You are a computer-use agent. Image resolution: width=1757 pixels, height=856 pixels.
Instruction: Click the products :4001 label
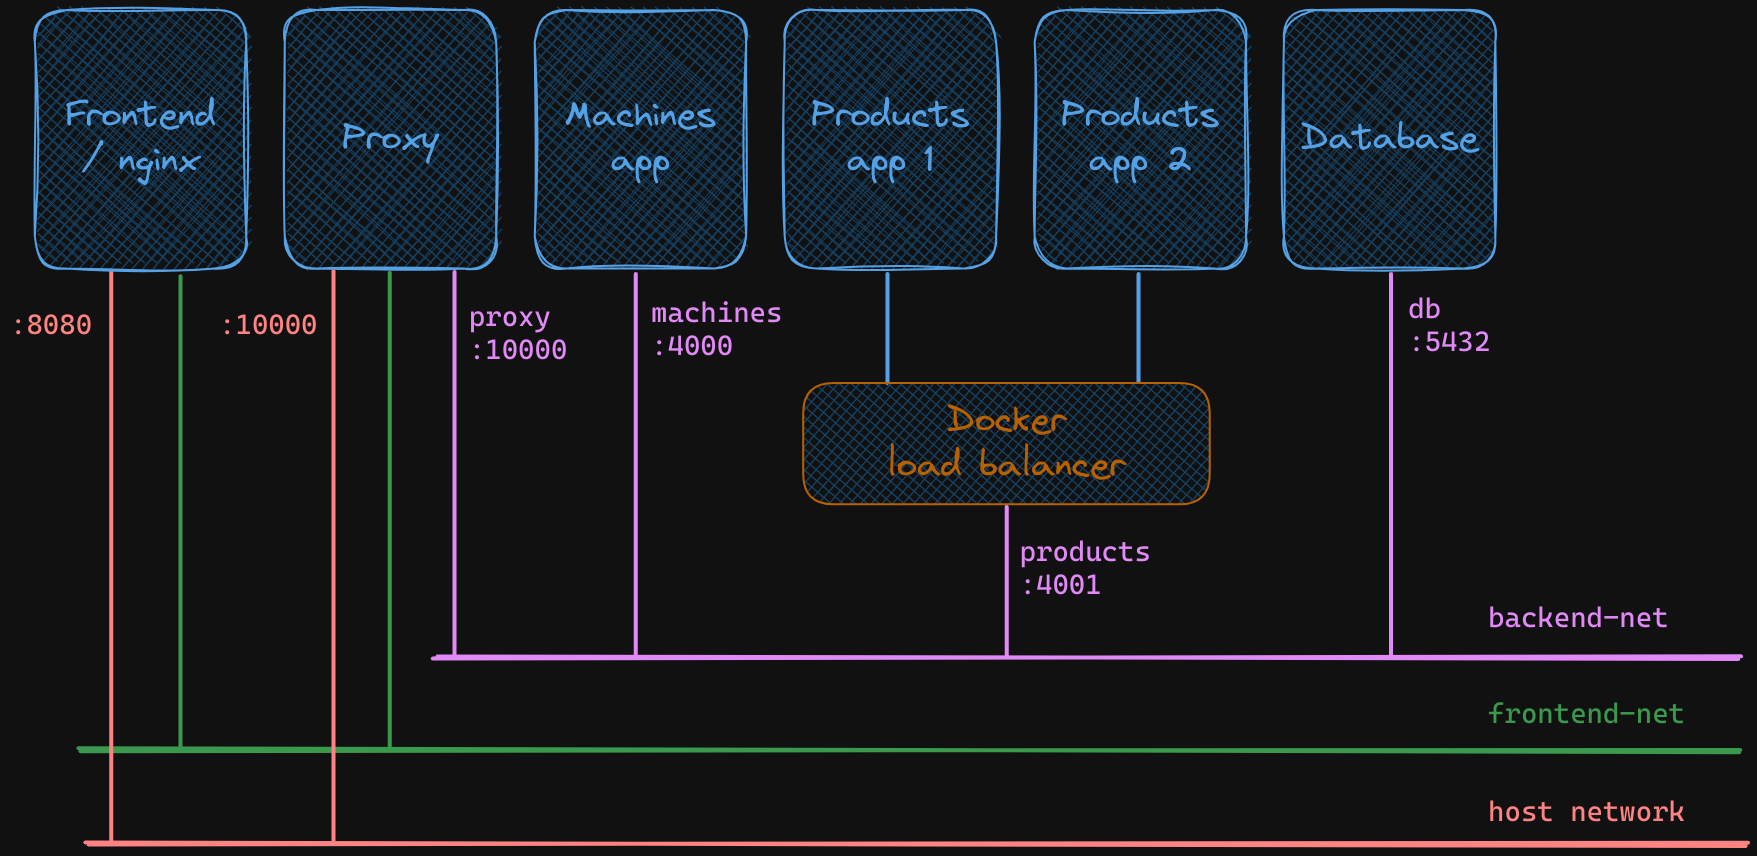[x=1084, y=568]
